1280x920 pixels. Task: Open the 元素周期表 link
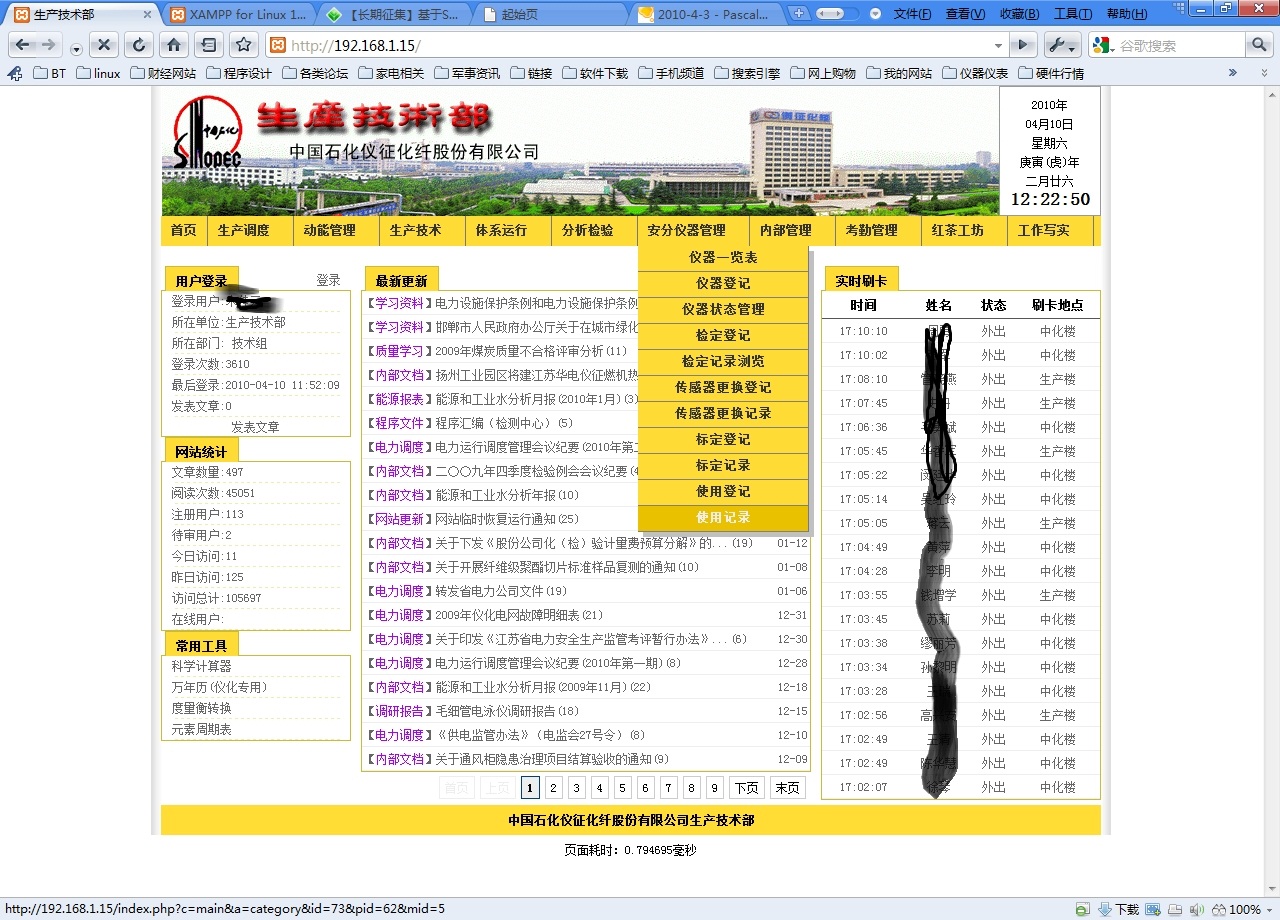coord(201,730)
